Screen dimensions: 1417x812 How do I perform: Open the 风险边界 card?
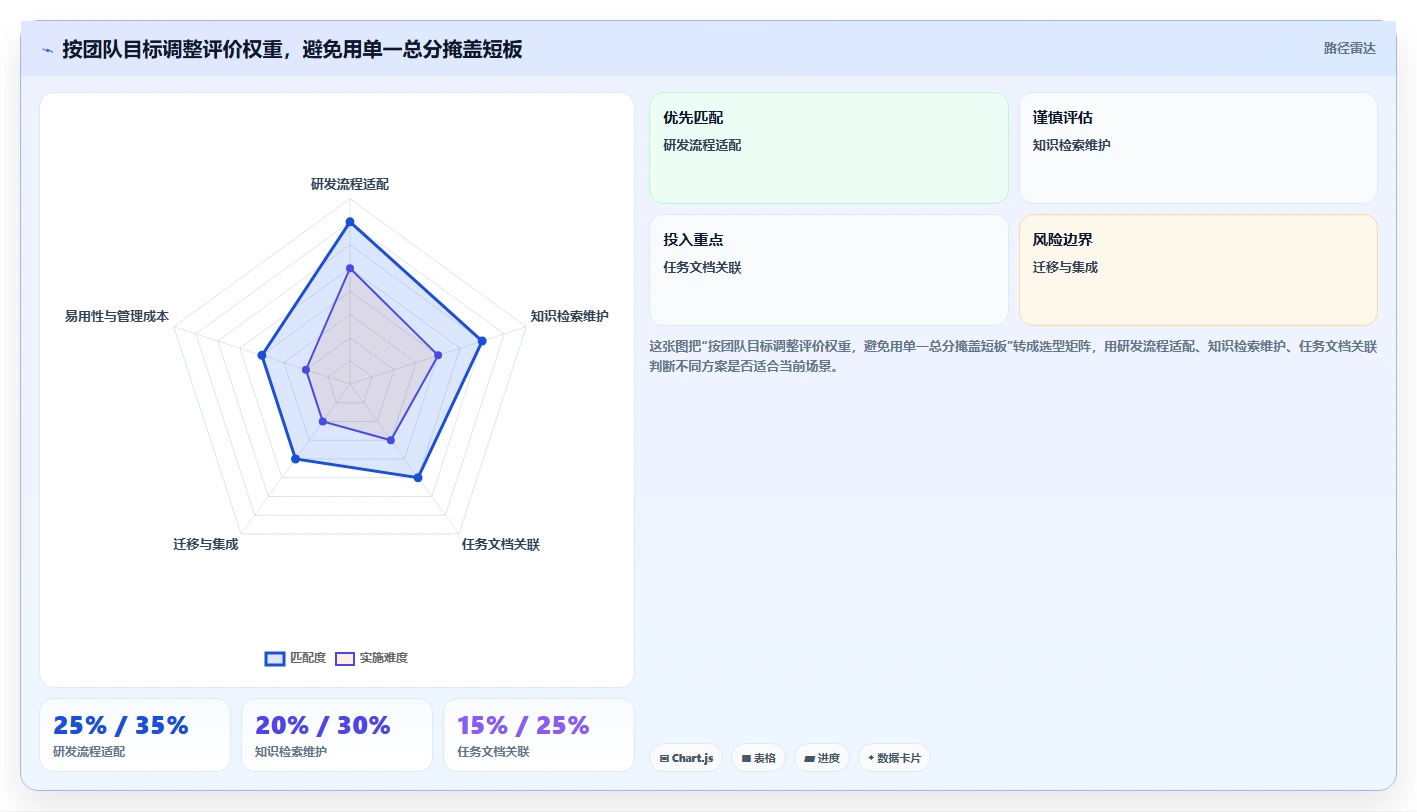[1198, 270]
